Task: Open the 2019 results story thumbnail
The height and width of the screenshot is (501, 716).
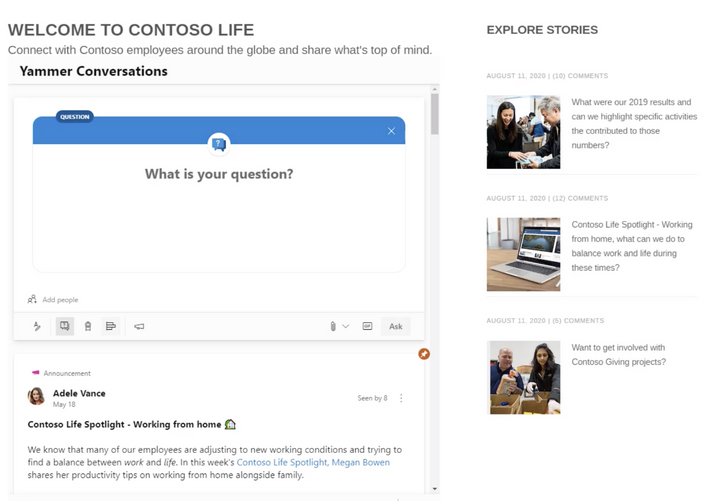Action: (523, 132)
